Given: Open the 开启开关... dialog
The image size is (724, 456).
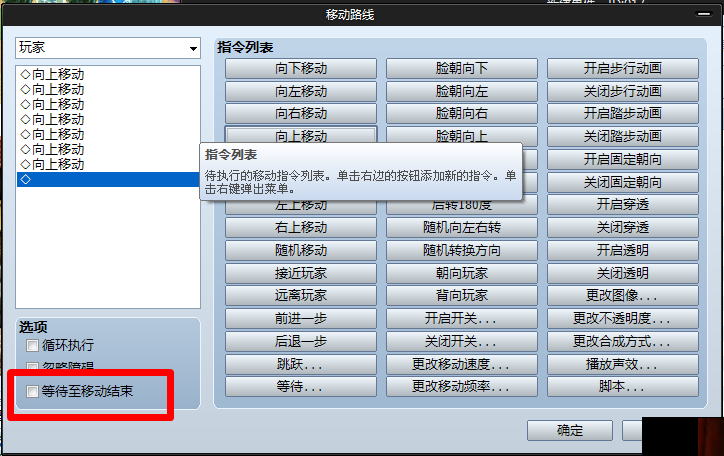Looking at the screenshot, I should click(x=462, y=318).
